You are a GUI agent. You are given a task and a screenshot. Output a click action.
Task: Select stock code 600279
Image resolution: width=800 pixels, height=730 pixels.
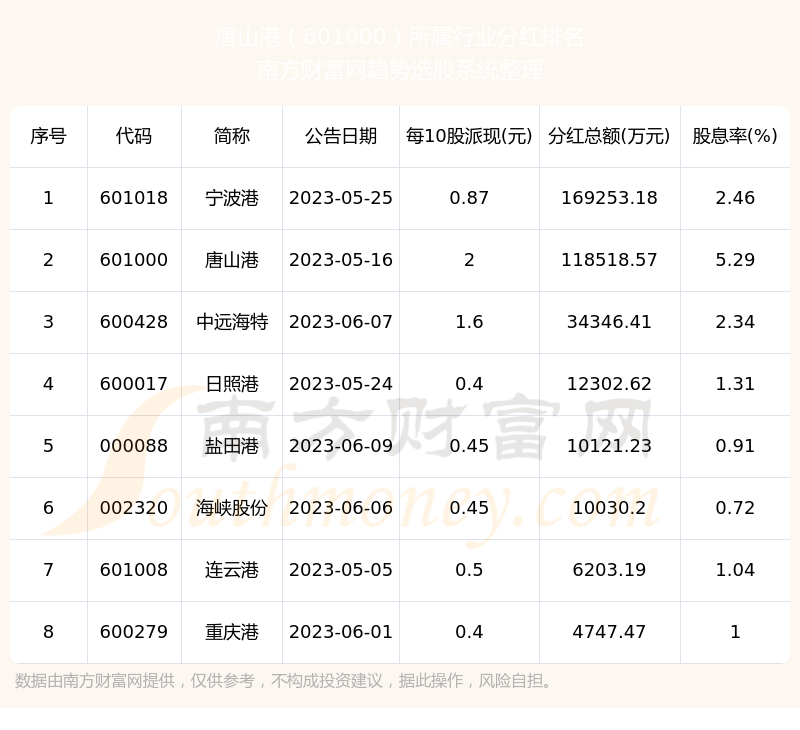click(134, 632)
